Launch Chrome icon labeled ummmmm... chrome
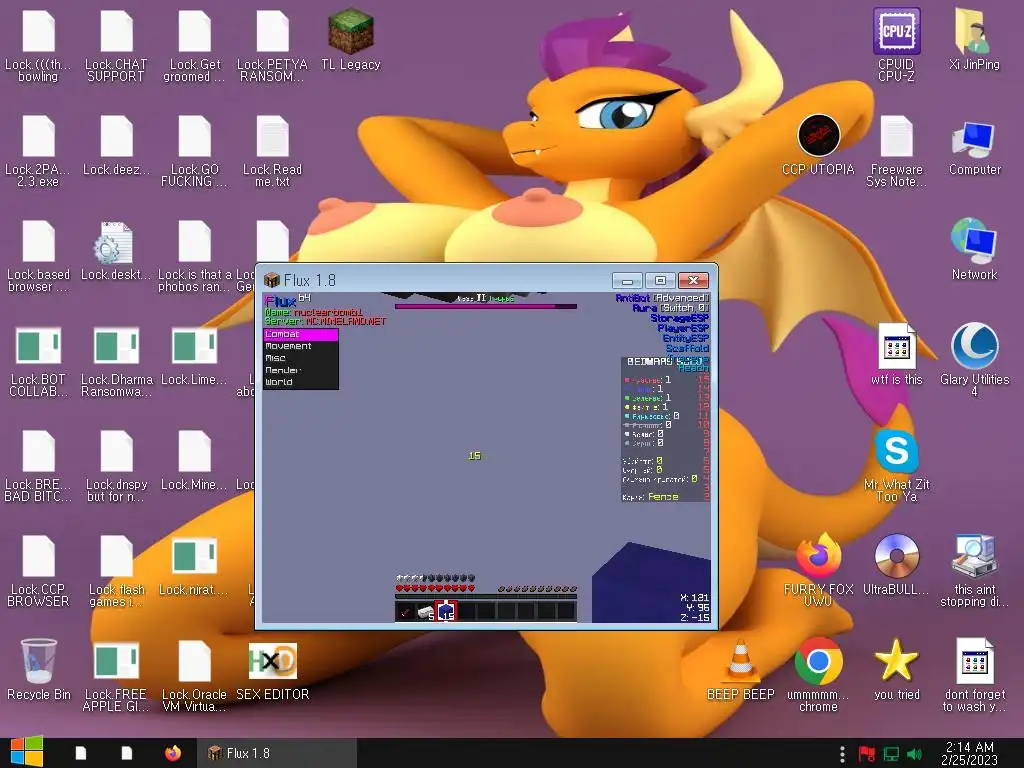The height and width of the screenshot is (768, 1024). [818, 675]
